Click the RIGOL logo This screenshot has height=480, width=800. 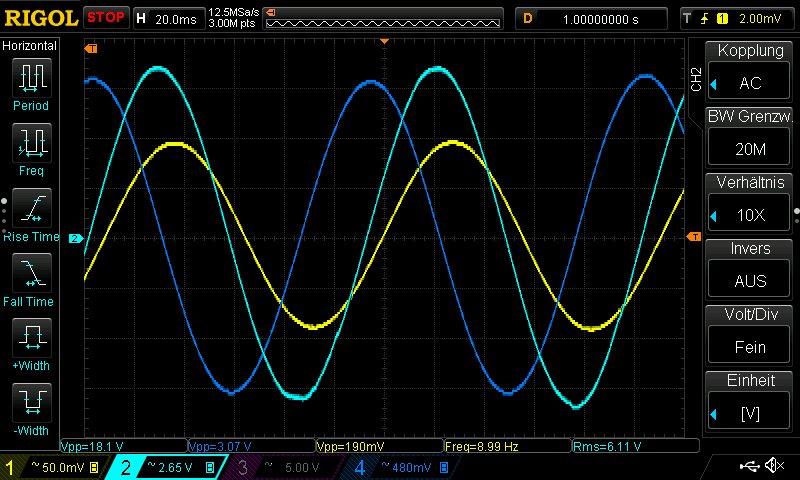[x=41, y=18]
